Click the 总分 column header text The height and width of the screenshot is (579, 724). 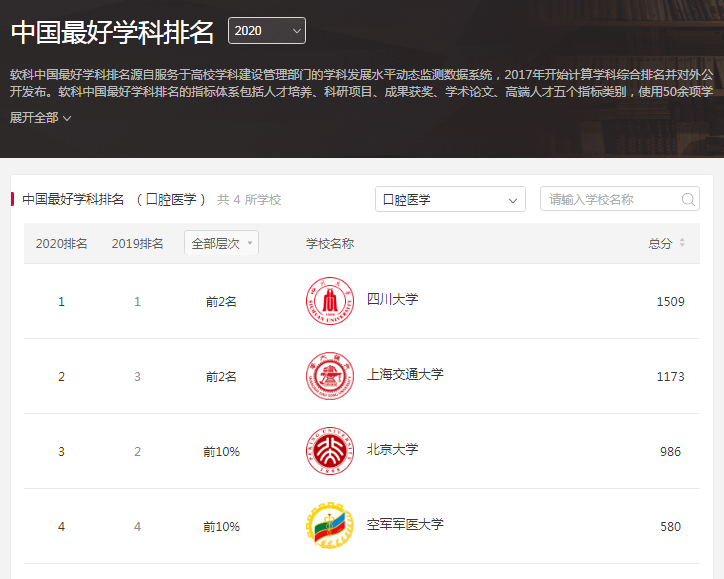660,243
